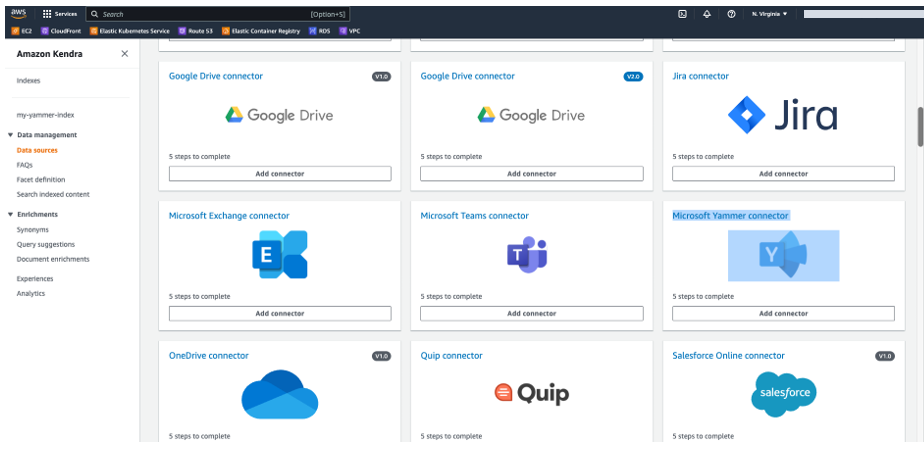Open the AWS home logo
924x464 pixels.
pos(18,14)
